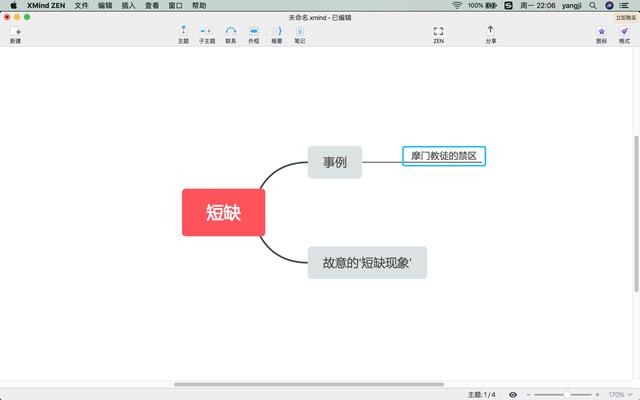640x400 pixels.
Task: Click the battery 100% indicator
Action: [482, 5]
